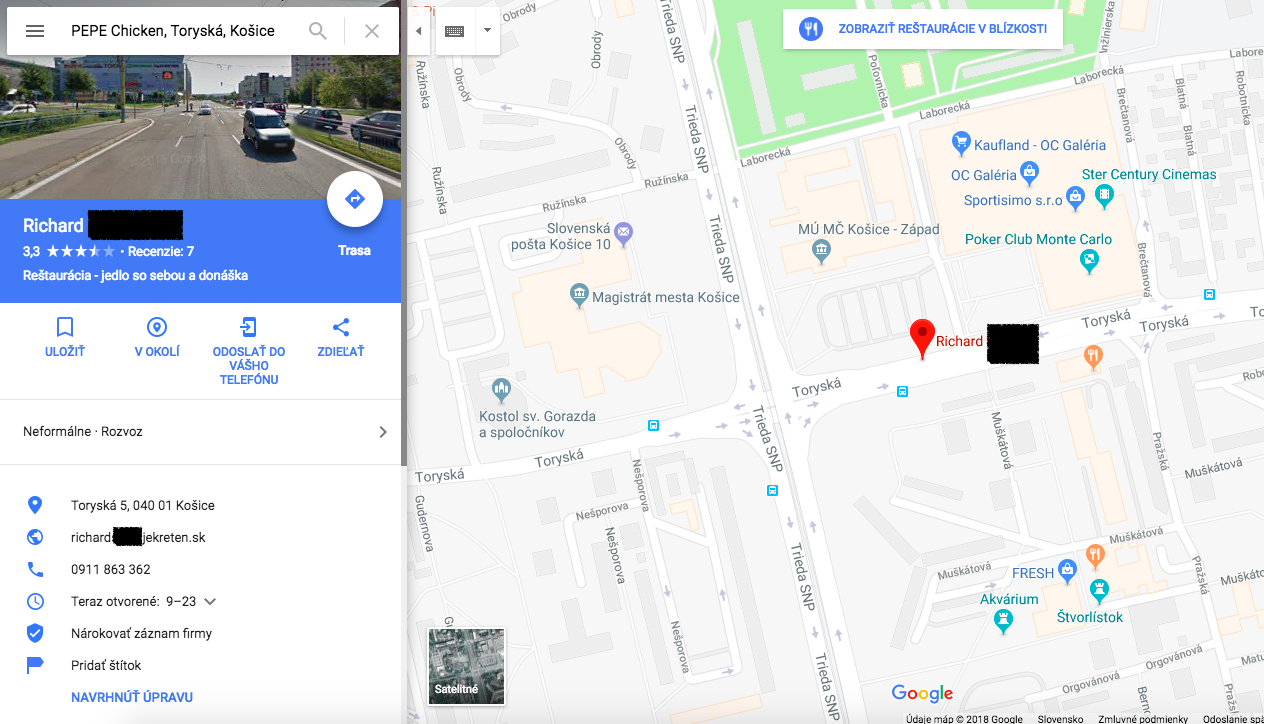Image resolution: width=1264 pixels, height=724 pixels.
Task: Open the hamburger menu in search bar
Action: (x=35, y=31)
